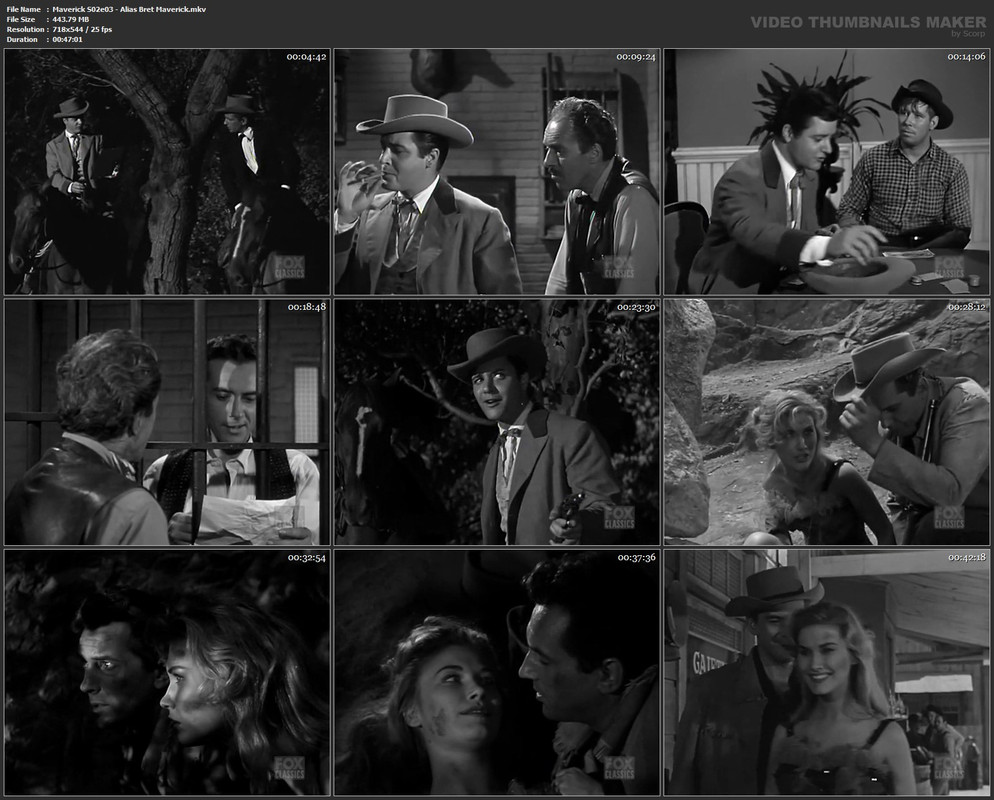Open the frame timestamped 00:37:36

497,673
